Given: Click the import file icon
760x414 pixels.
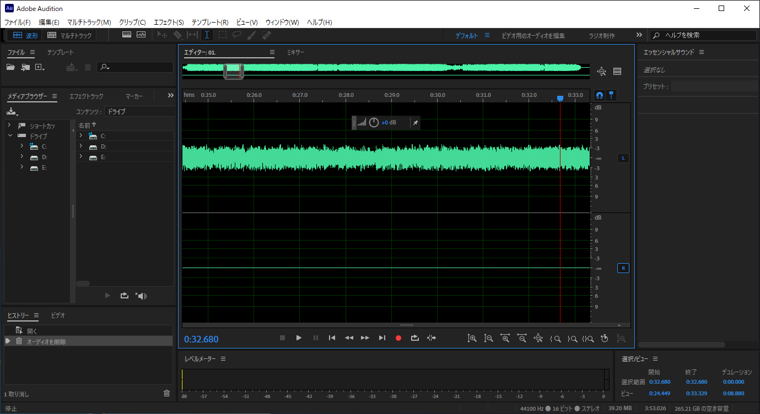Looking at the screenshot, I should (25, 67).
